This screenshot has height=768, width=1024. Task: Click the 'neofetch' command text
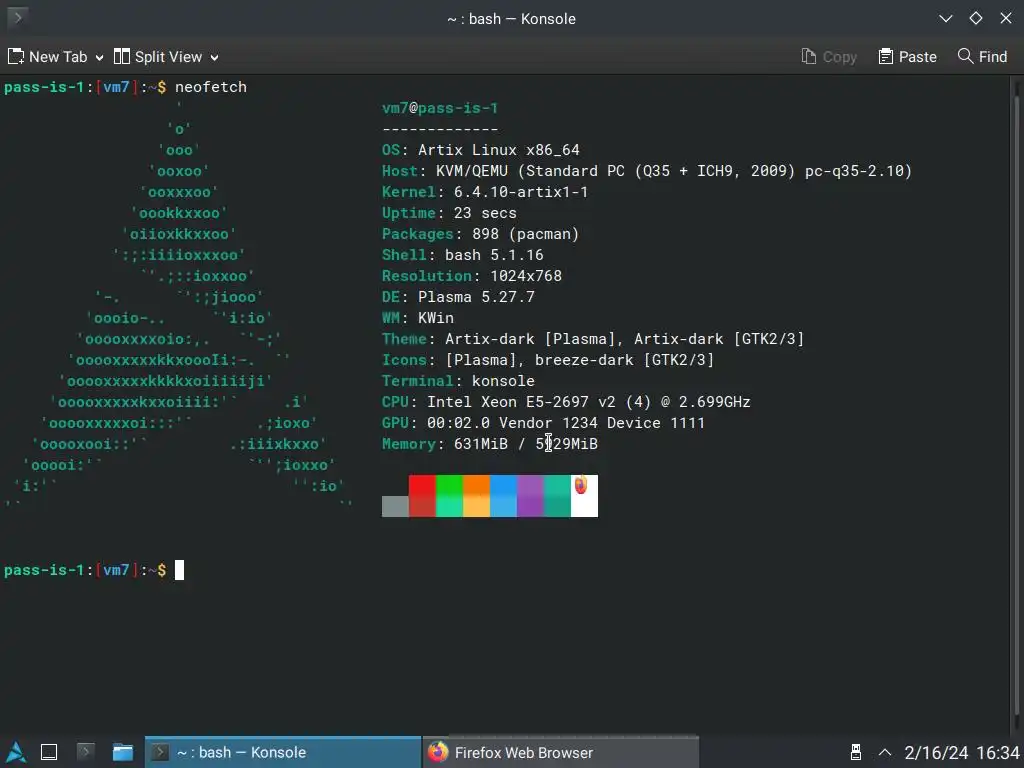pyautogui.click(x=211, y=87)
